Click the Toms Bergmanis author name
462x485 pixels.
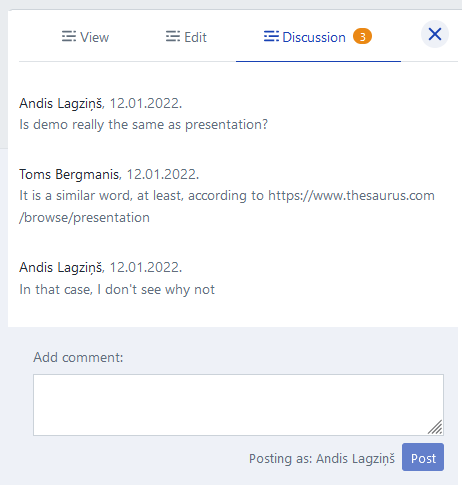pyautogui.click(x=69, y=174)
